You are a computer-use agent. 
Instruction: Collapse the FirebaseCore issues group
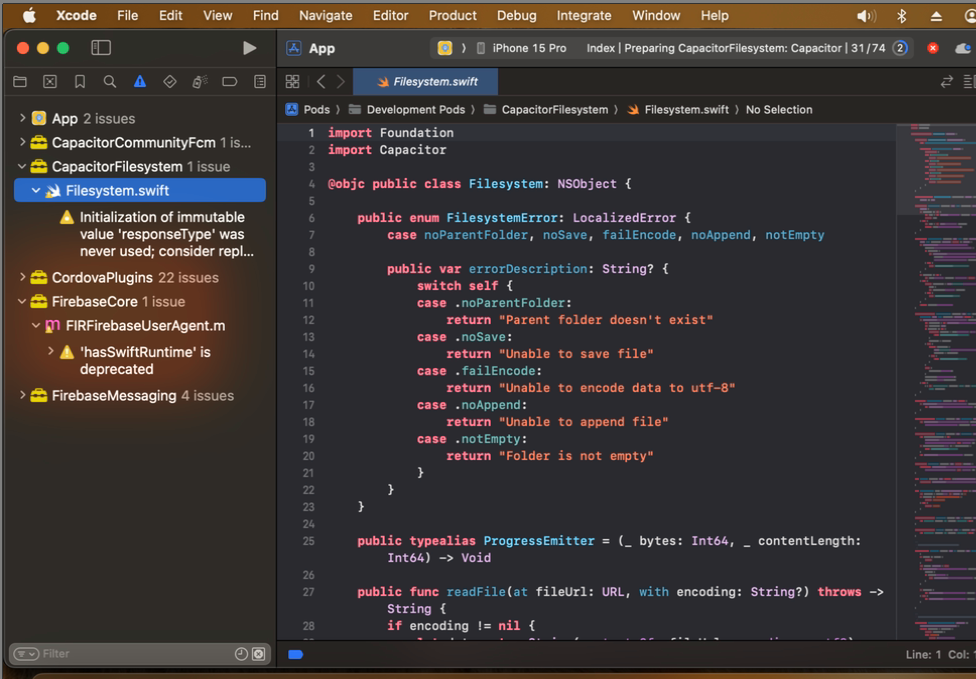(x=22, y=301)
